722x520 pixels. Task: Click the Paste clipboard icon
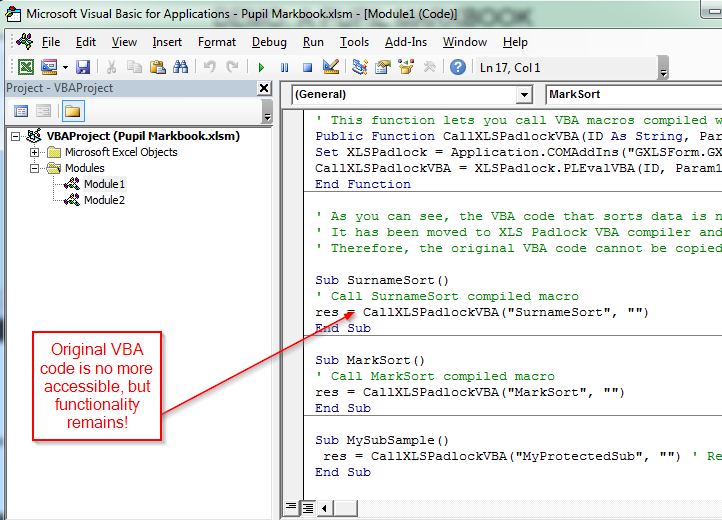click(x=157, y=67)
